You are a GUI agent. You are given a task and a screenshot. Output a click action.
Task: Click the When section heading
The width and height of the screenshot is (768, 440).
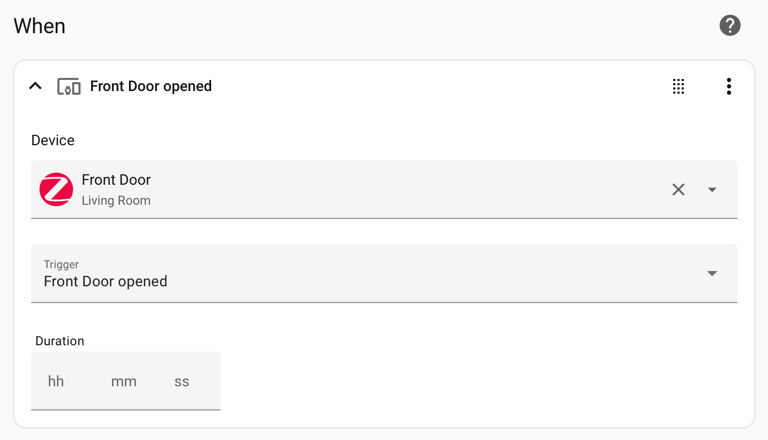[40, 26]
